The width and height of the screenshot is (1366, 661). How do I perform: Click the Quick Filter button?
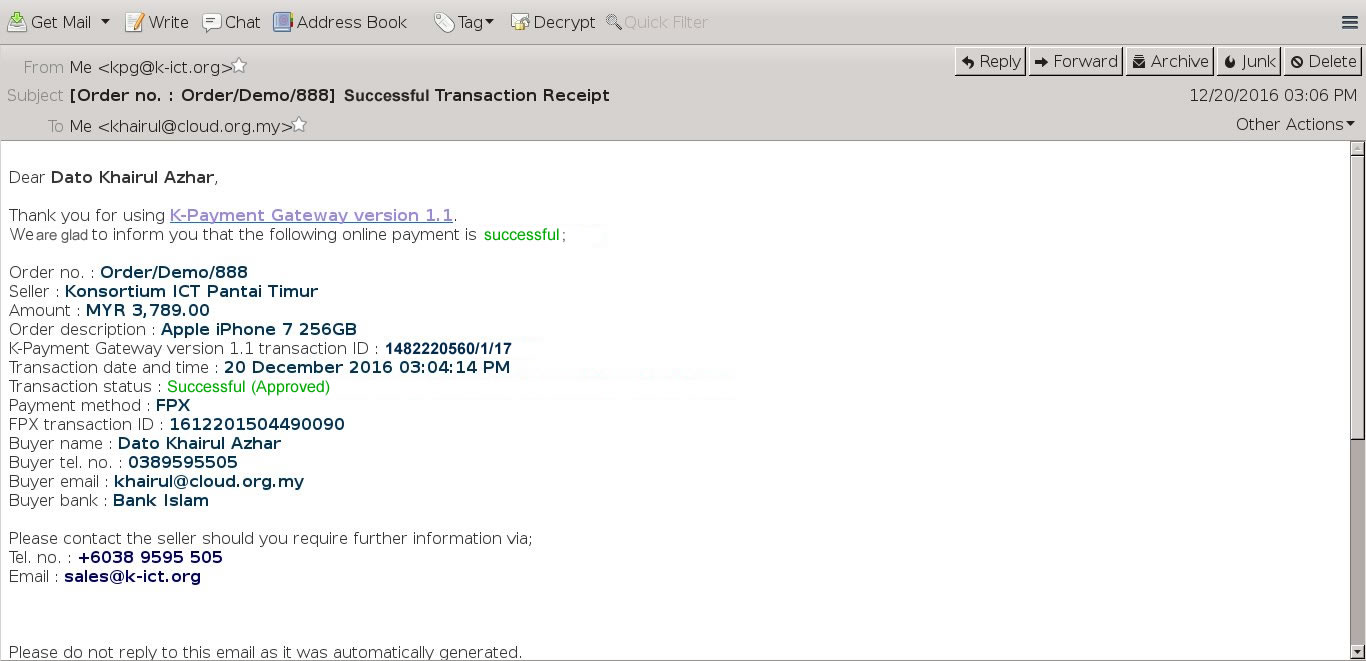click(x=657, y=22)
